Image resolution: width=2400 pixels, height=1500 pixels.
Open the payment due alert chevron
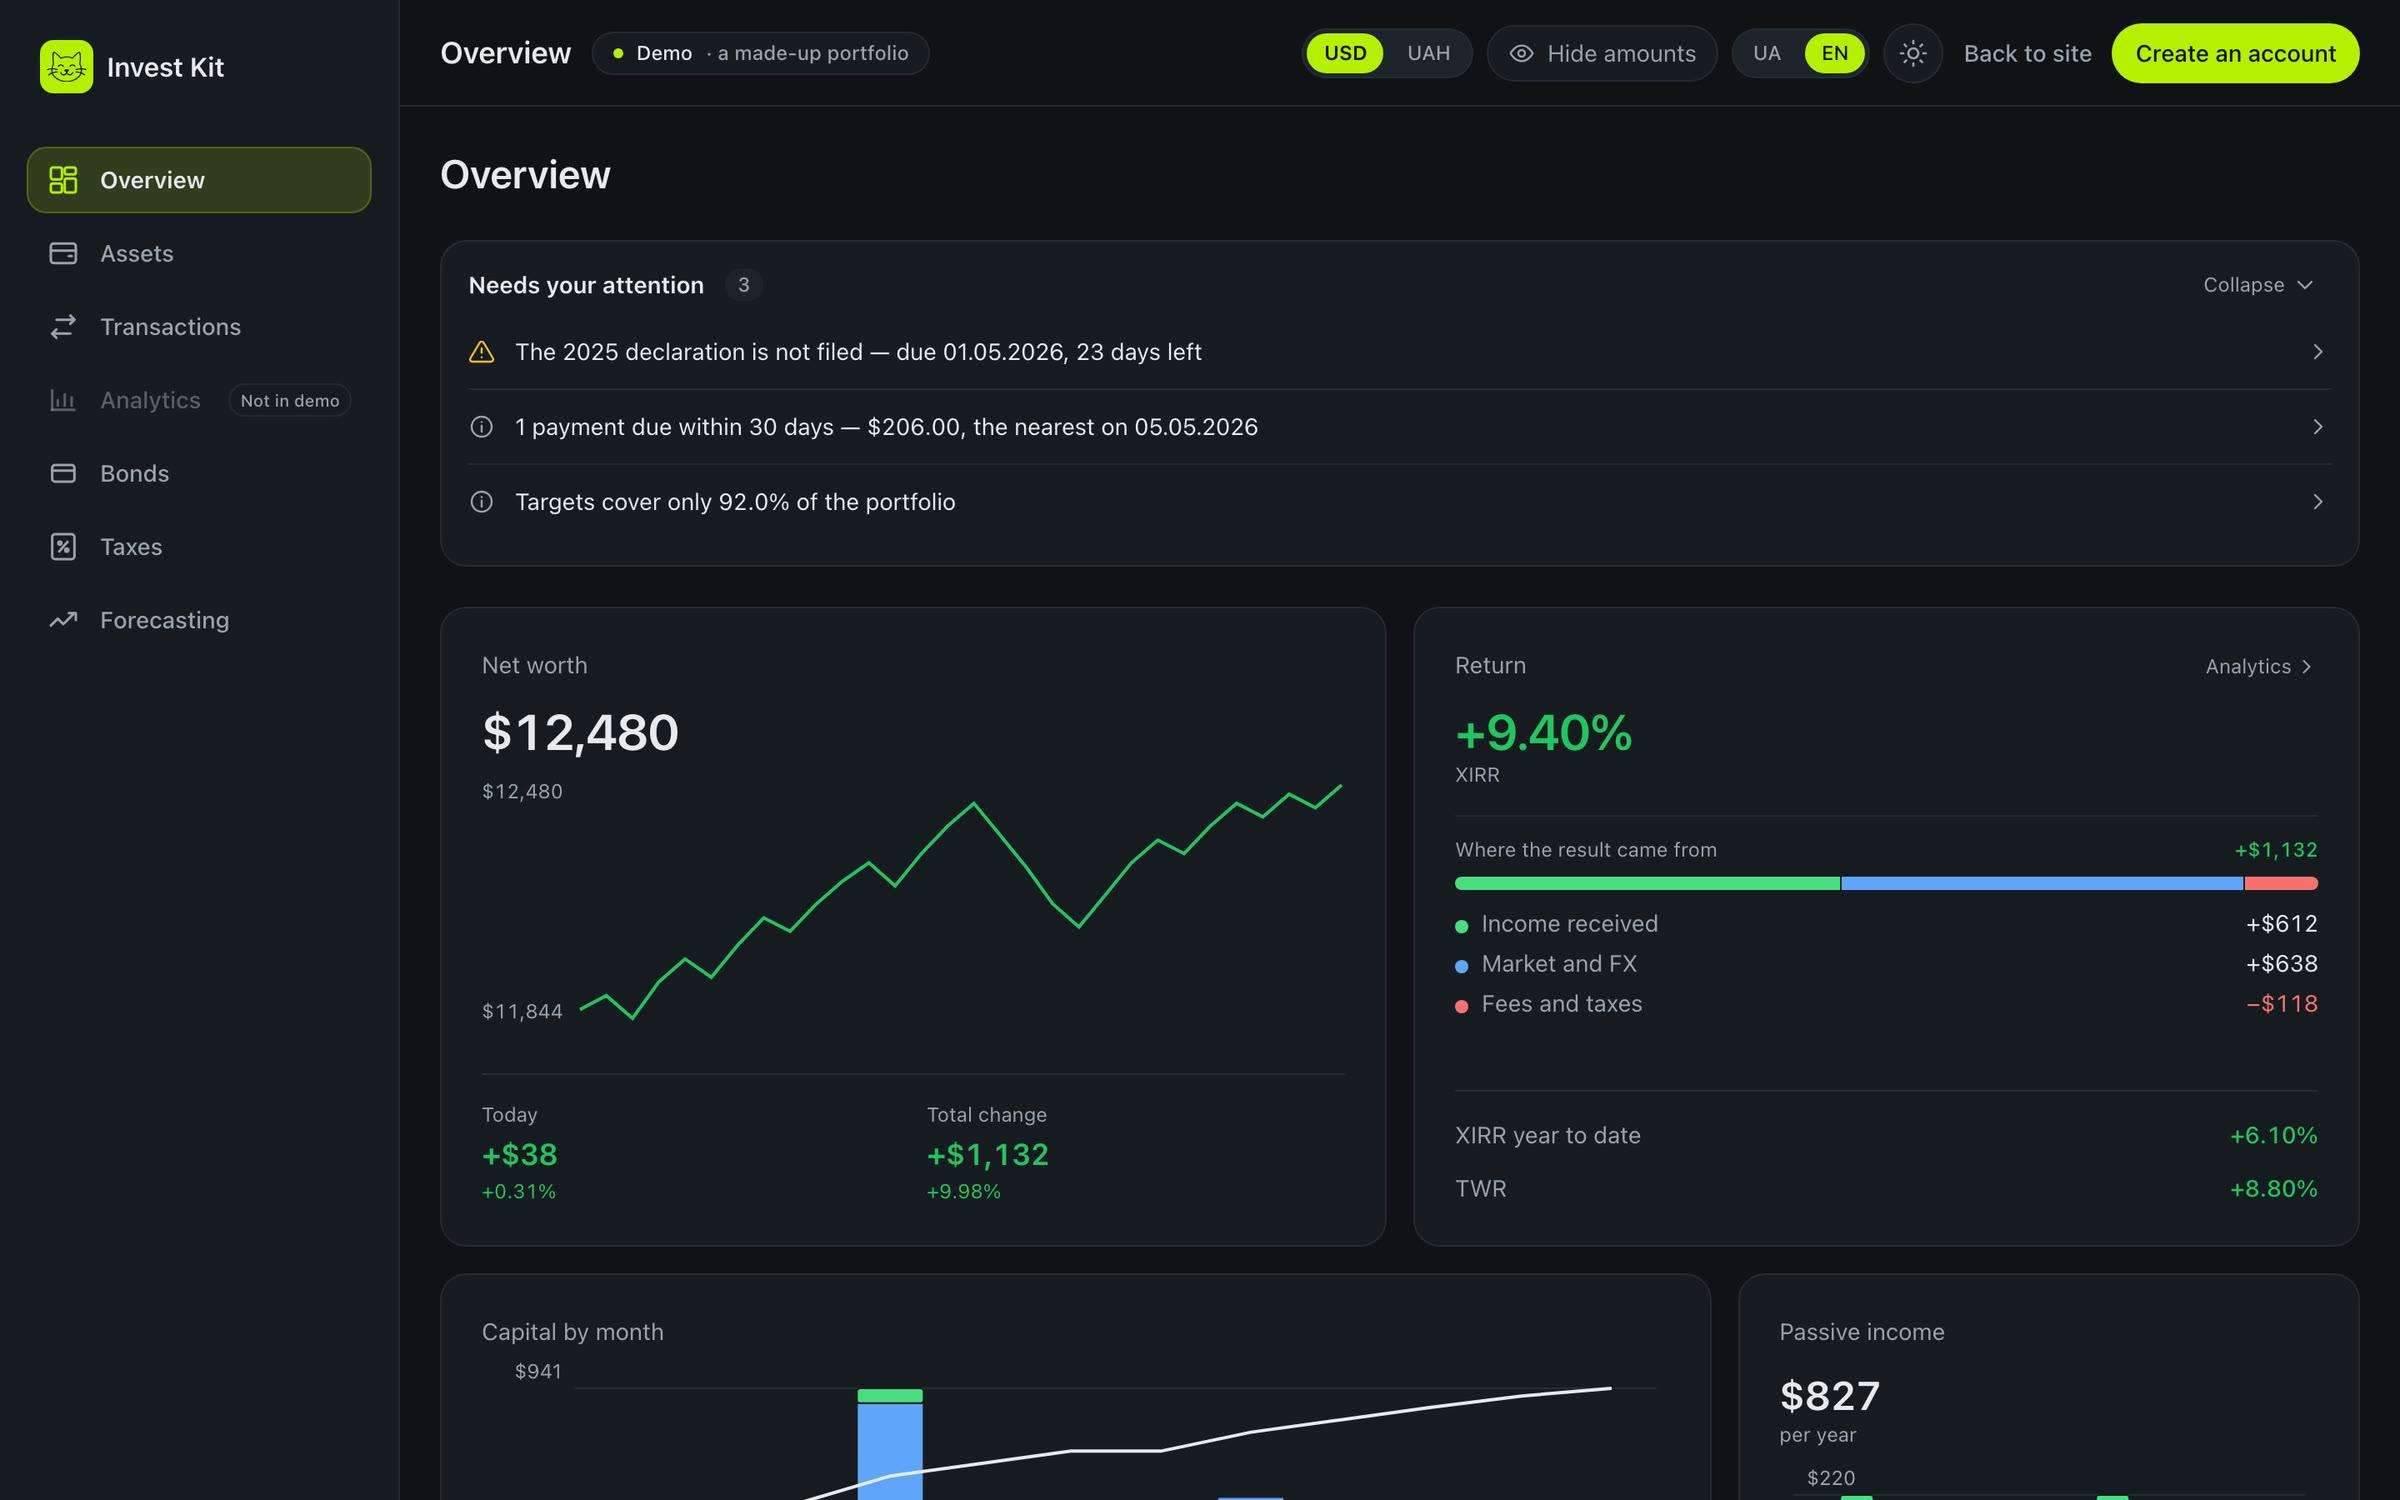coord(2317,427)
